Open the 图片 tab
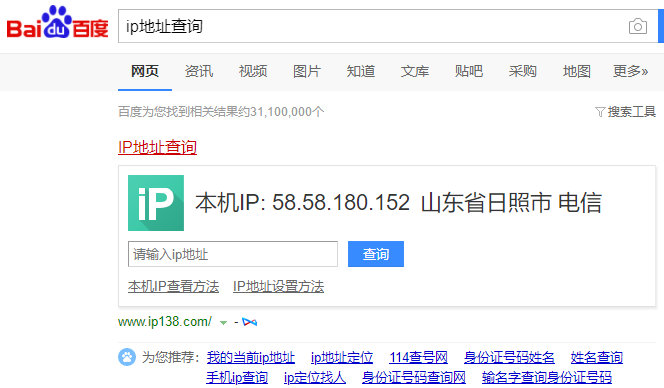The height and width of the screenshot is (388, 664). pyautogui.click(x=307, y=71)
